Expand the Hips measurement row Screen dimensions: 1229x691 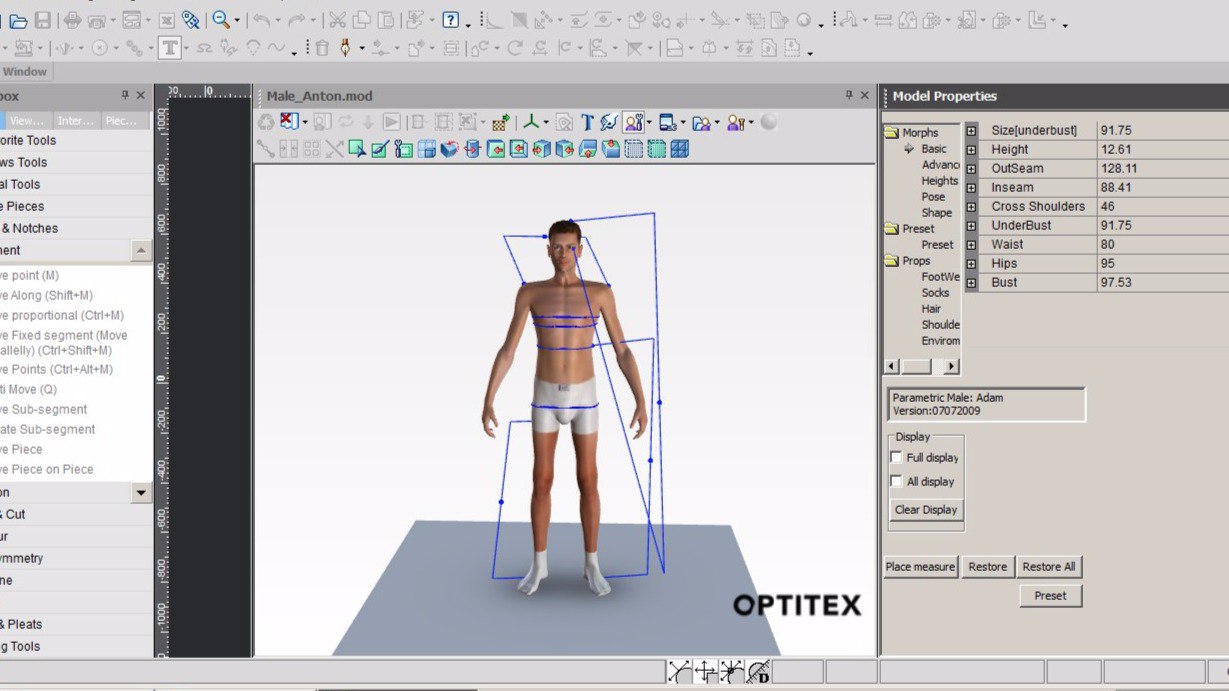tap(971, 264)
